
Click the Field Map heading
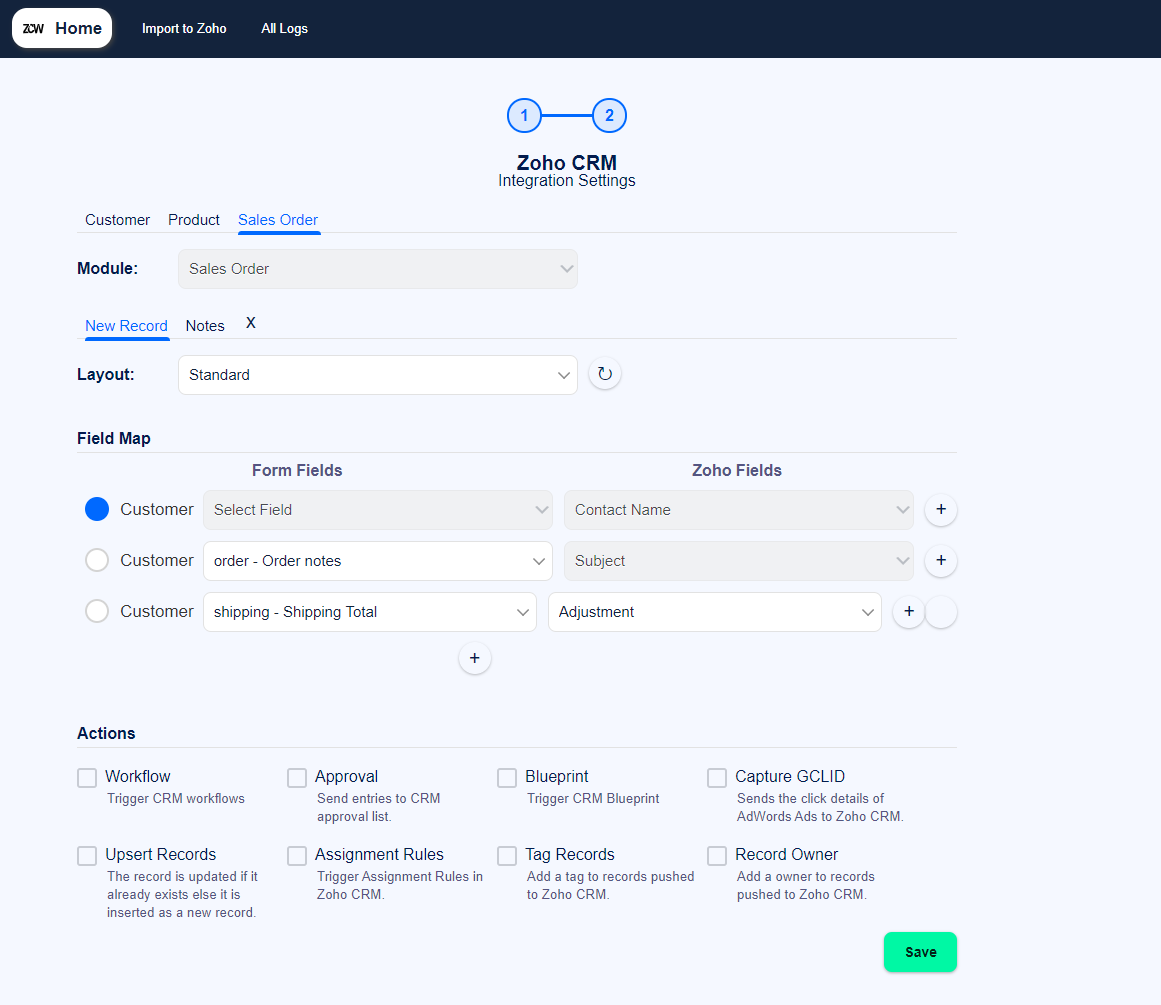tap(114, 438)
